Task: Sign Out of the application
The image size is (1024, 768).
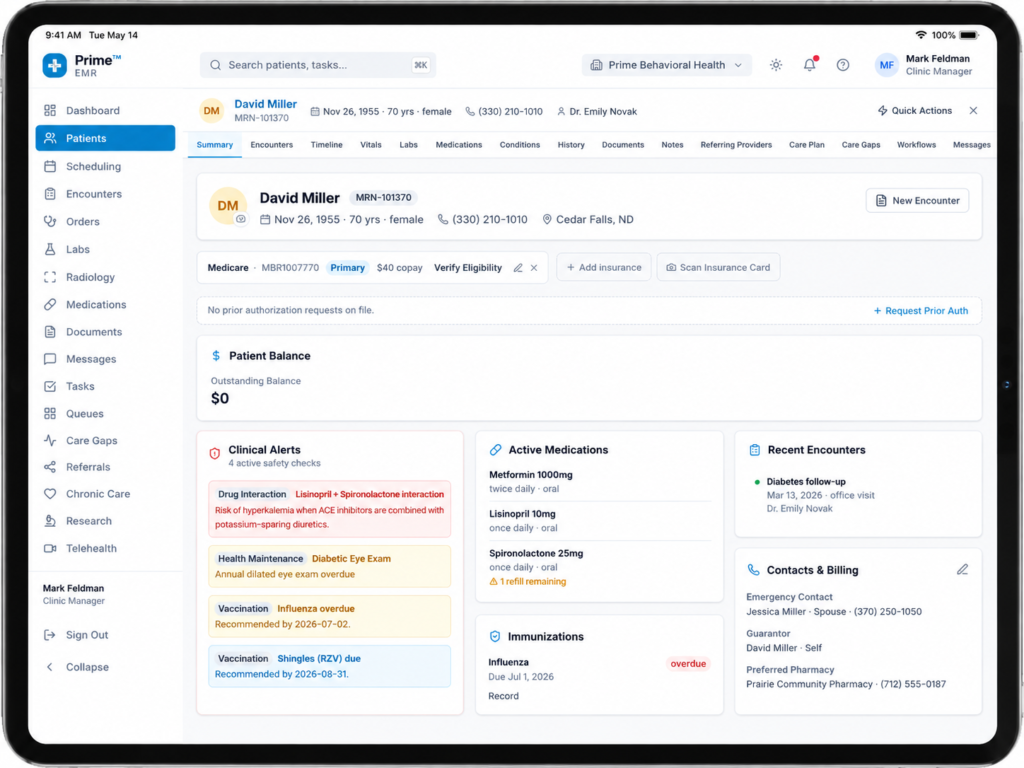Action: click(x=76, y=635)
